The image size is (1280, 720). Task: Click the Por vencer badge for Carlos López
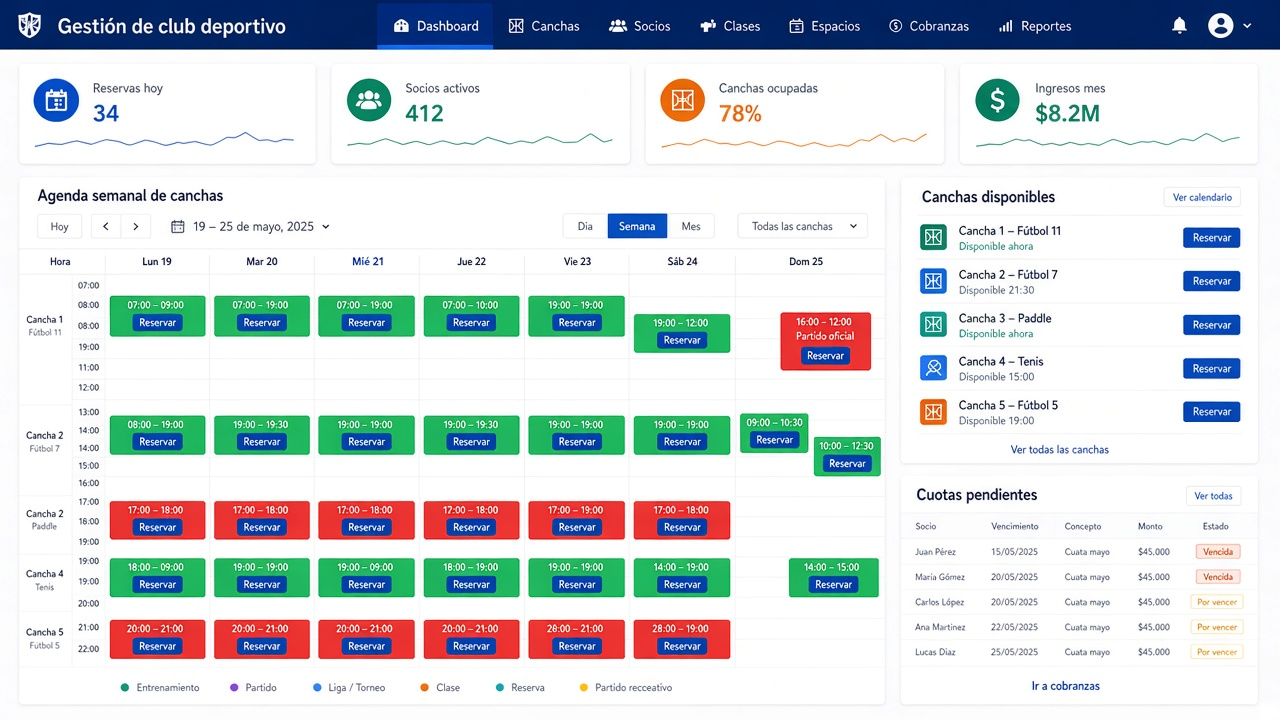[x=1216, y=602]
